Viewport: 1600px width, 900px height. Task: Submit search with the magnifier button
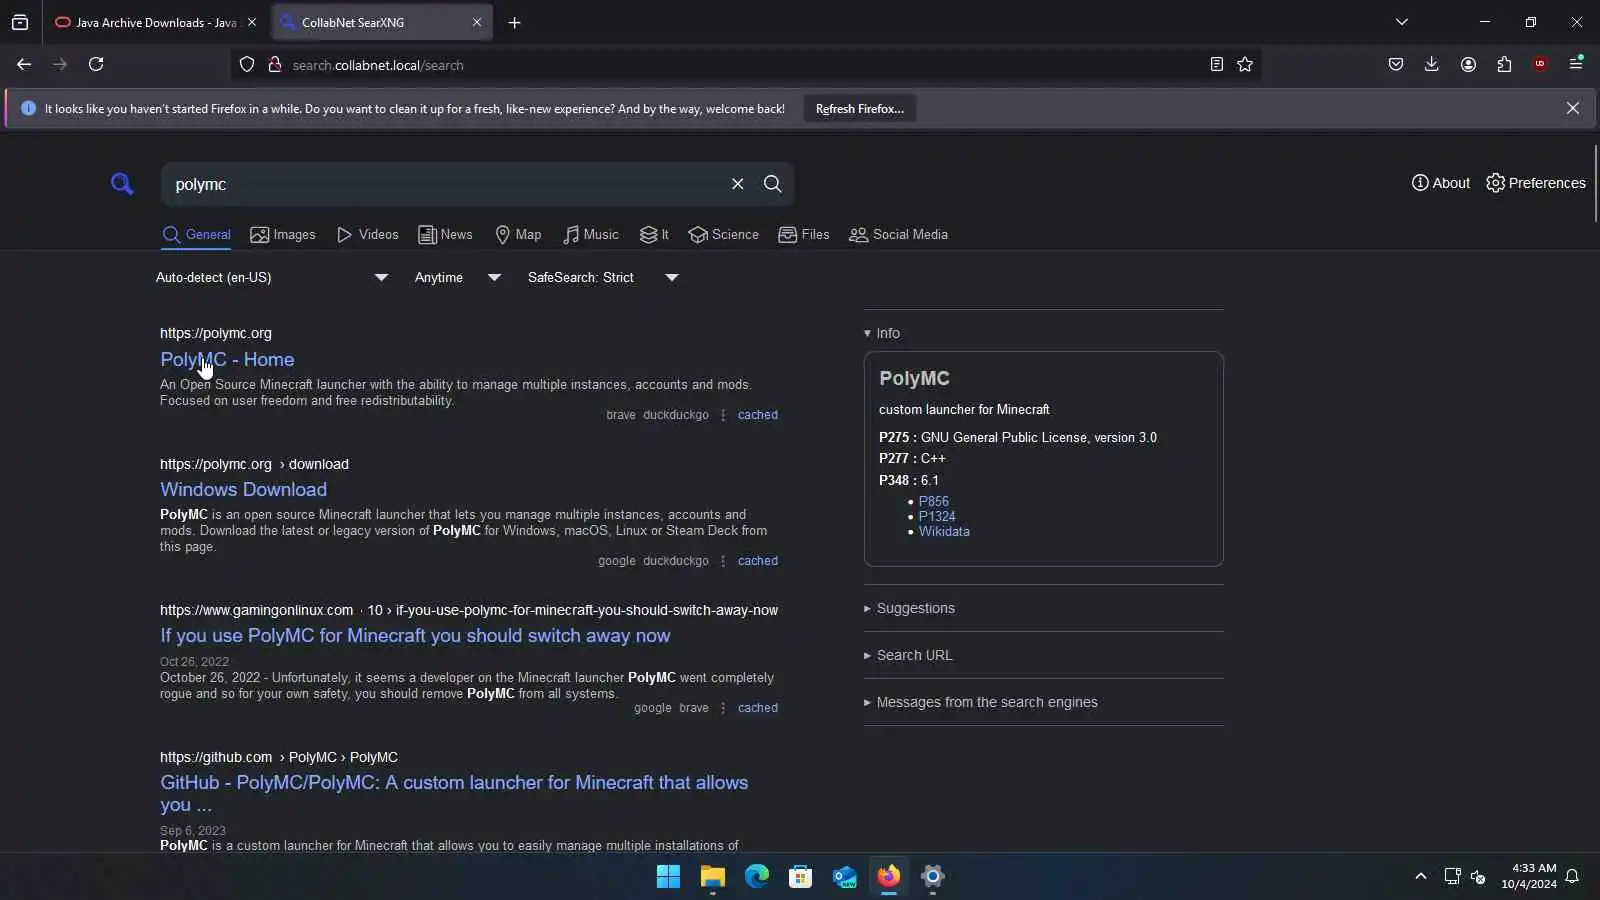tap(773, 184)
